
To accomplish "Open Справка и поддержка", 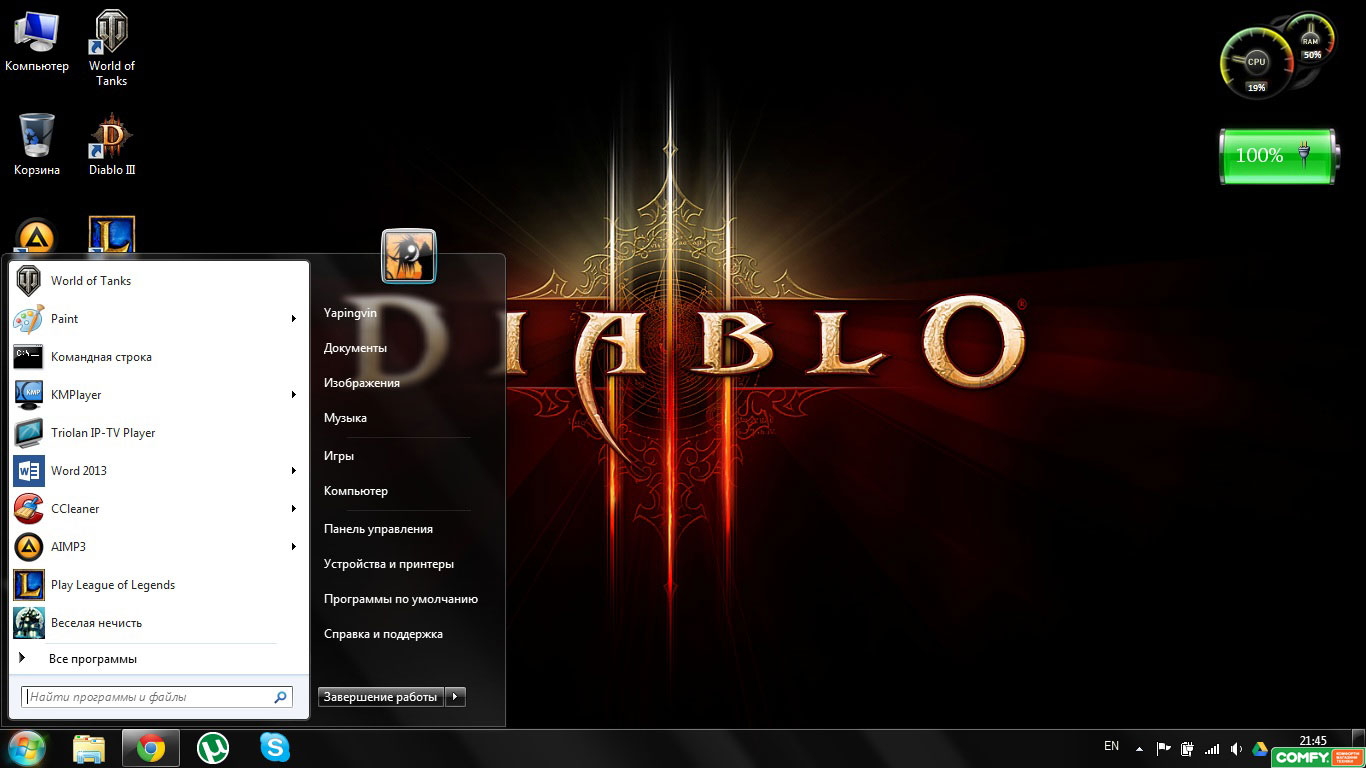I will click(383, 634).
